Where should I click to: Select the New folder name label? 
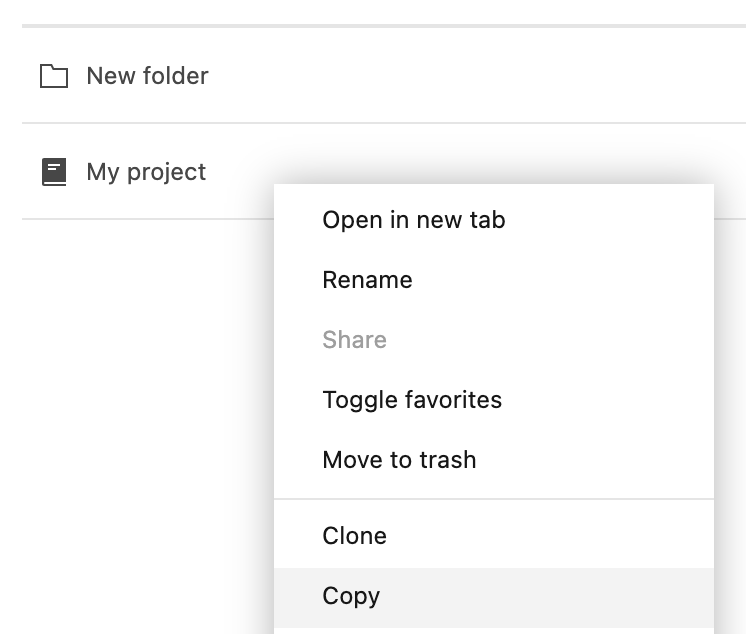[147, 76]
